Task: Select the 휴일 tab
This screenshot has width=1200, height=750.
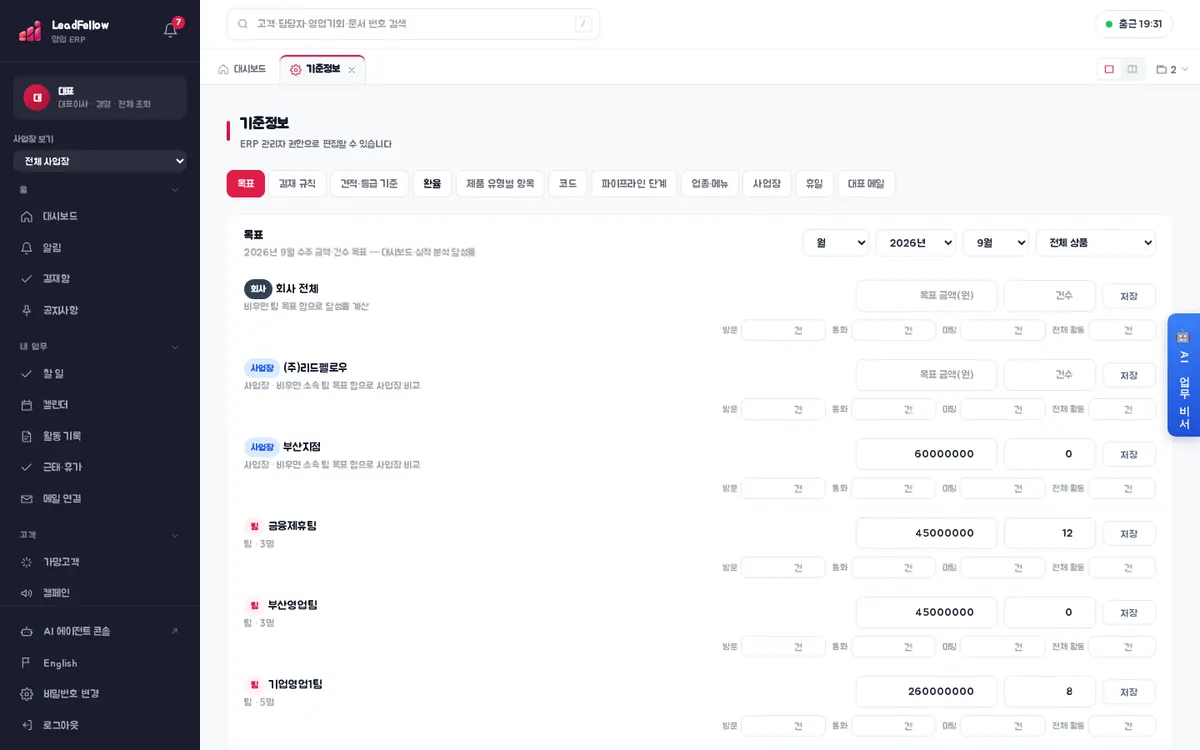Action: (814, 184)
